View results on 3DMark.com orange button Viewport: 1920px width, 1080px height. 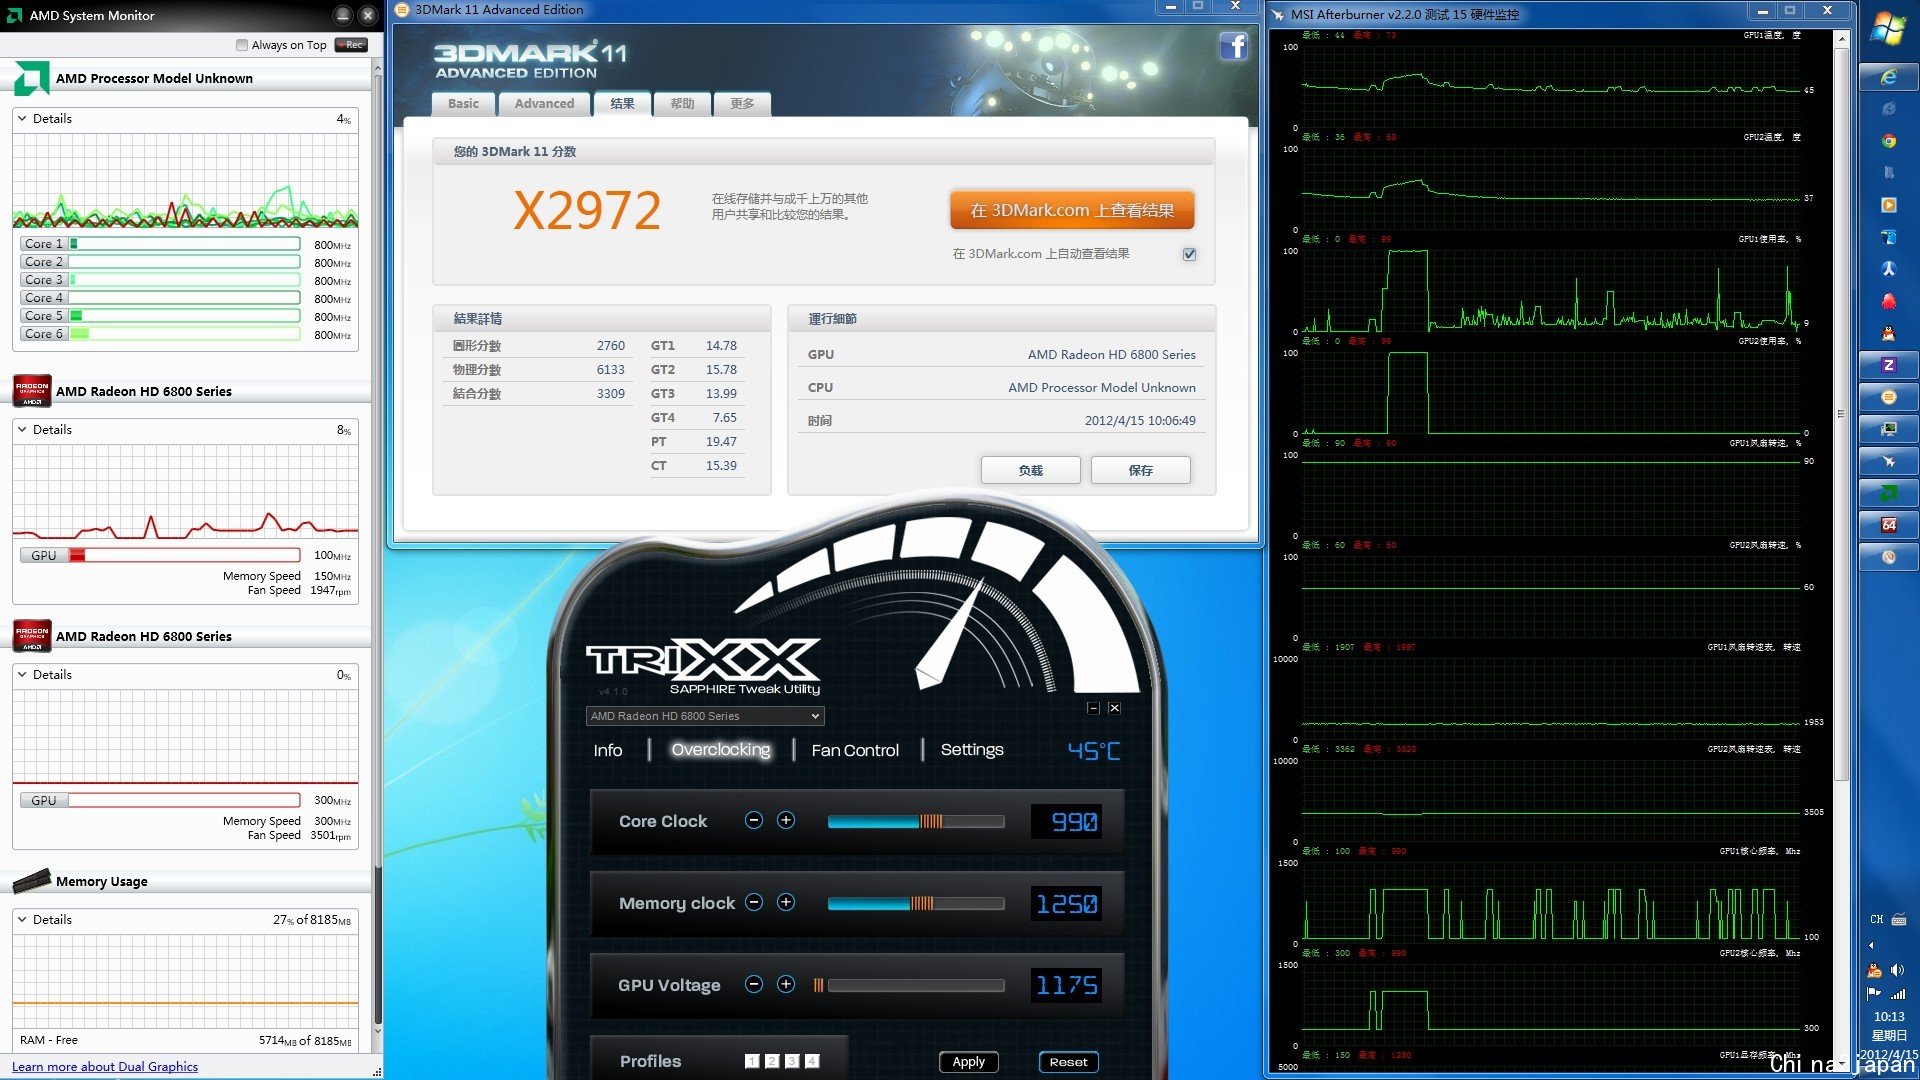1072,211
